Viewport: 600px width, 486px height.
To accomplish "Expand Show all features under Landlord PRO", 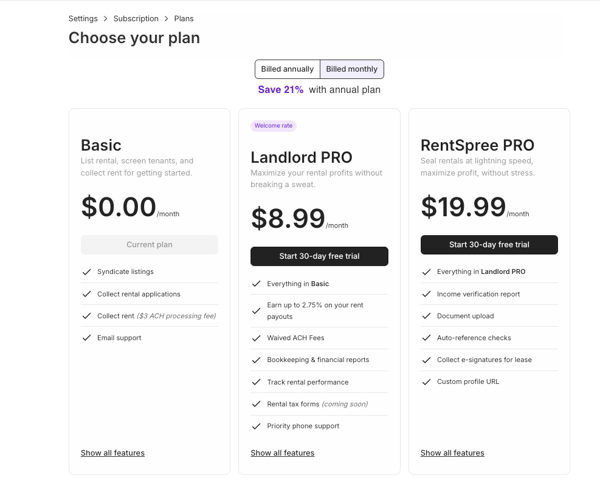I will pyautogui.click(x=282, y=453).
